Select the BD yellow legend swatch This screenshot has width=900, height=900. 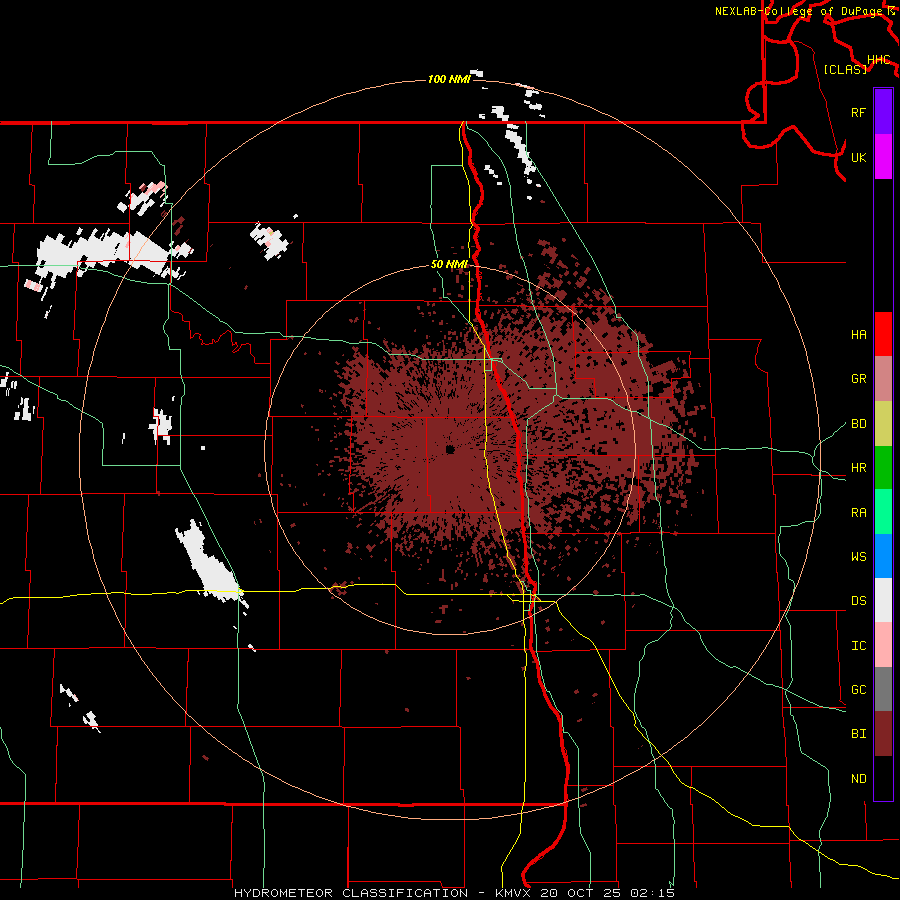[x=883, y=424]
